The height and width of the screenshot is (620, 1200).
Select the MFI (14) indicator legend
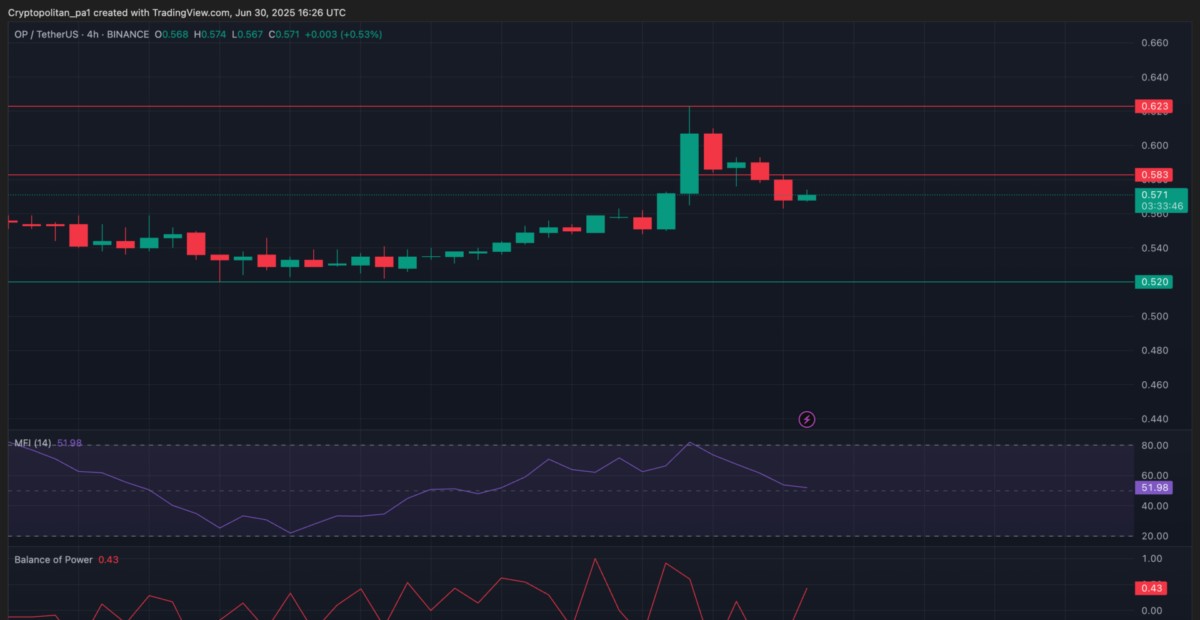coord(33,443)
